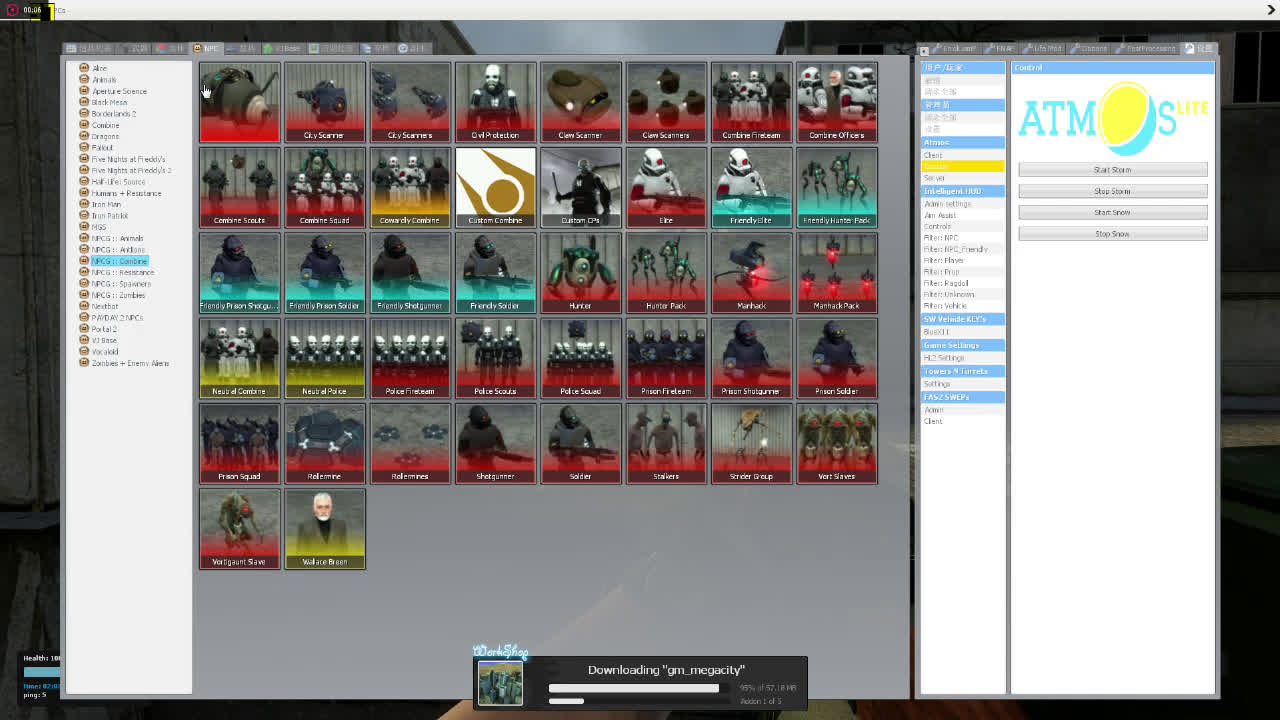Select the Manhack Pack icon
1280x720 pixels.
click(x=837, y=273)
